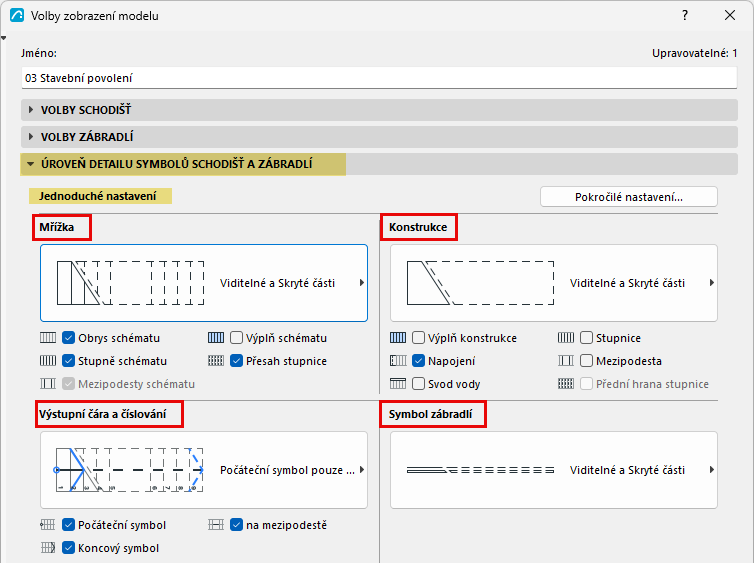The width and height of the screenshot is (754, 563).
Task: Disable Přesah stupnice checkbox
Action: (x=236, y=361)
